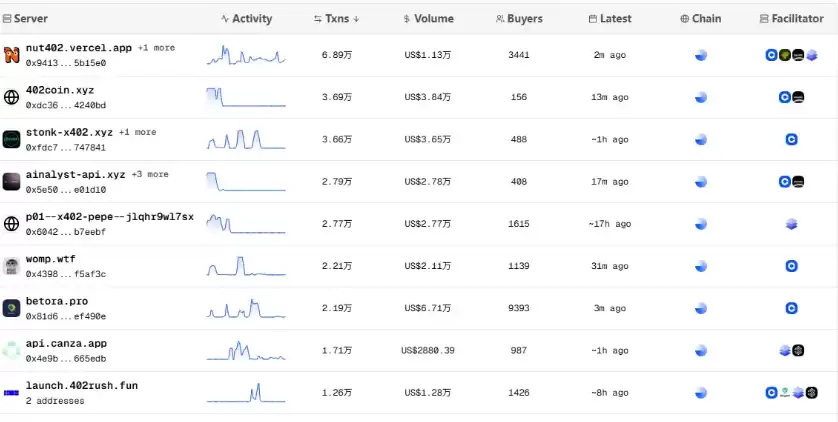Click the womp.wtf avatar icon

click(11, 266)
